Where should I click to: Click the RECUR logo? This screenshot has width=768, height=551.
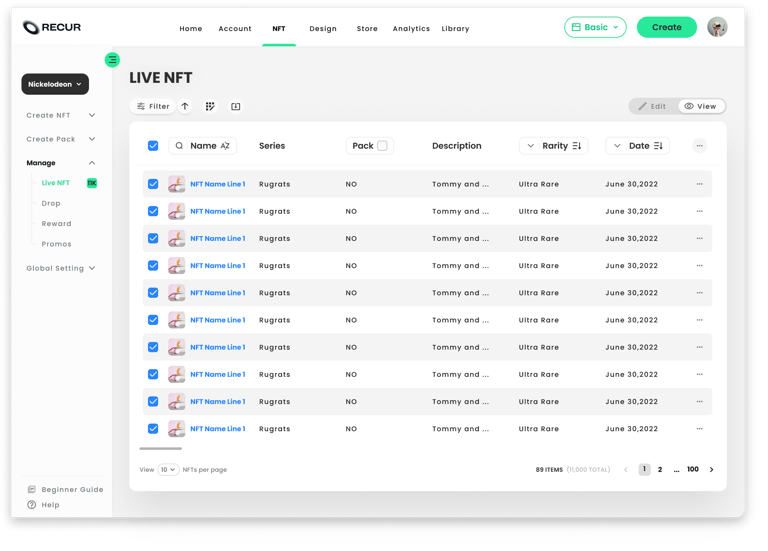[x=52, y=27]
